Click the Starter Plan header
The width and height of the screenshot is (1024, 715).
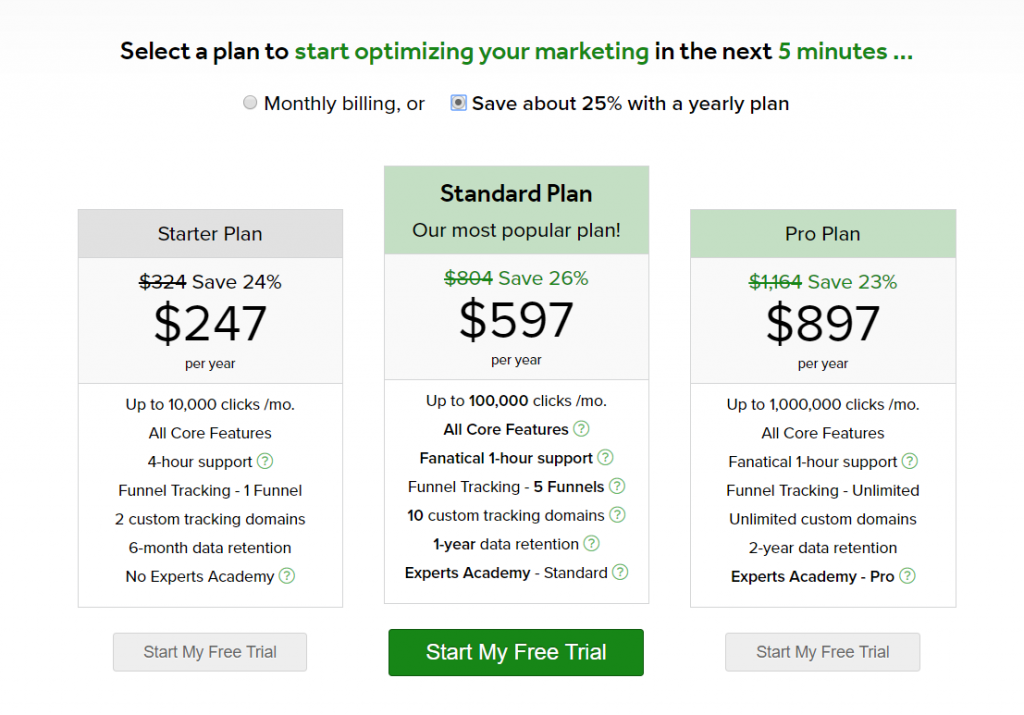pyautogui.click(x=210, y=234)
